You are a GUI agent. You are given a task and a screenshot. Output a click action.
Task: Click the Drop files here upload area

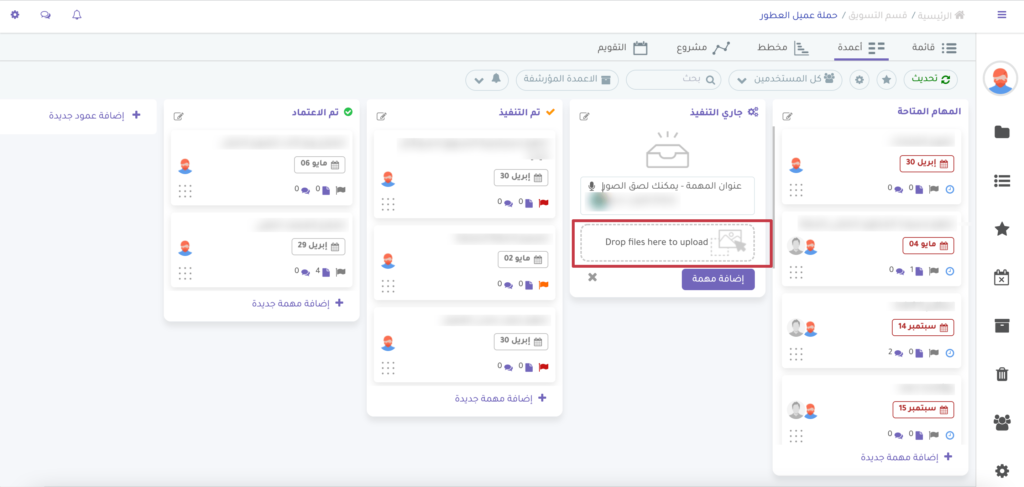[667, 242]
